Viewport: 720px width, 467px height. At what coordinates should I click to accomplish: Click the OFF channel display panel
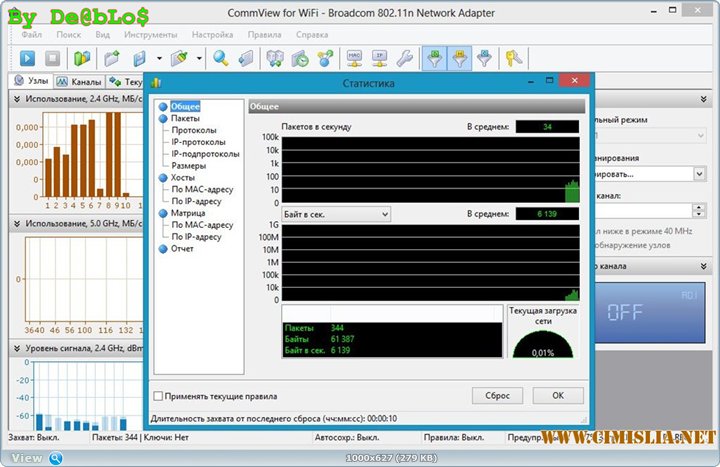point(649,313)
